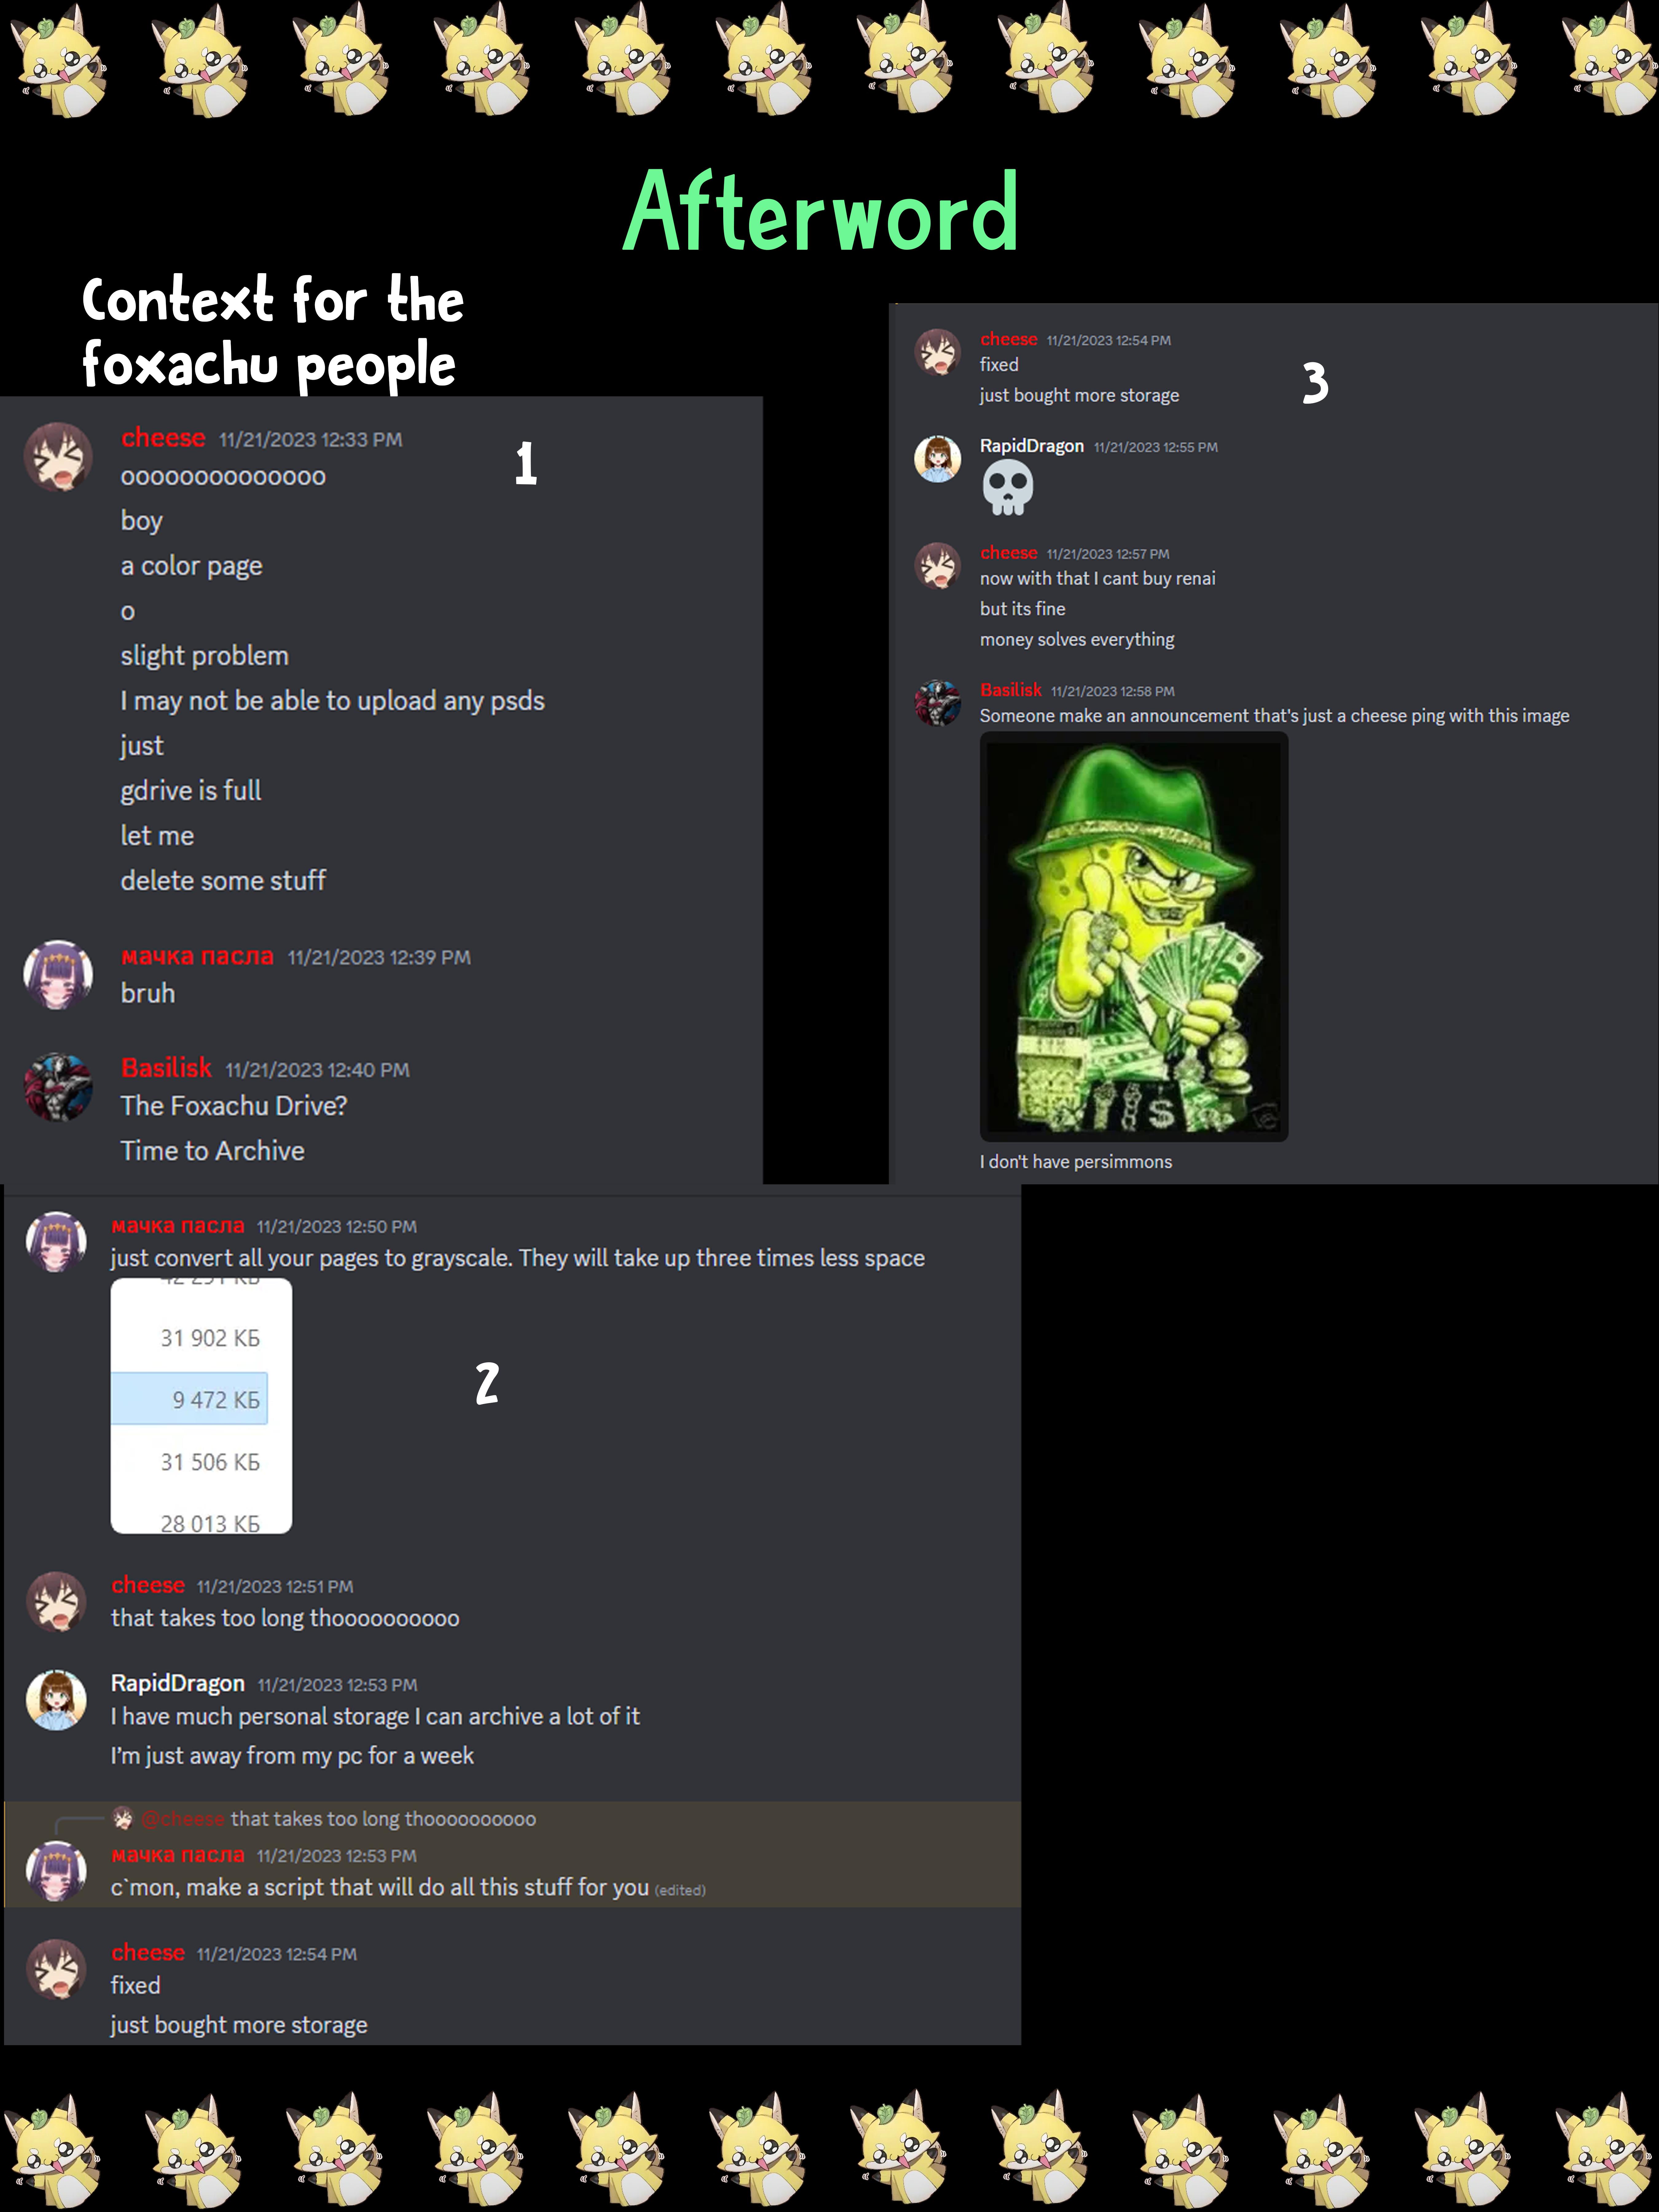Click the RapidDragon username at 12:55 PM
This screenshot has height=2212, width=1659.
pyautogui.click(x=1031, y=446)
